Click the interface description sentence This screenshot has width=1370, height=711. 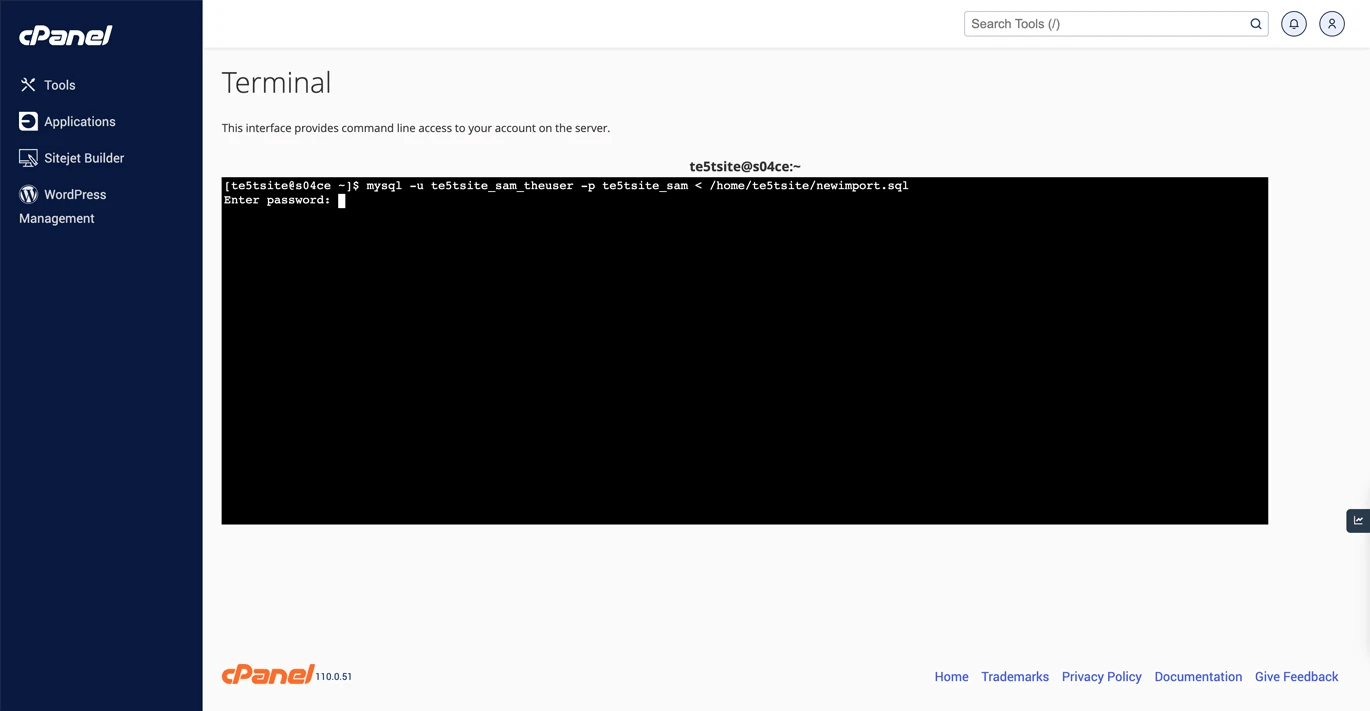click(416, 128)
